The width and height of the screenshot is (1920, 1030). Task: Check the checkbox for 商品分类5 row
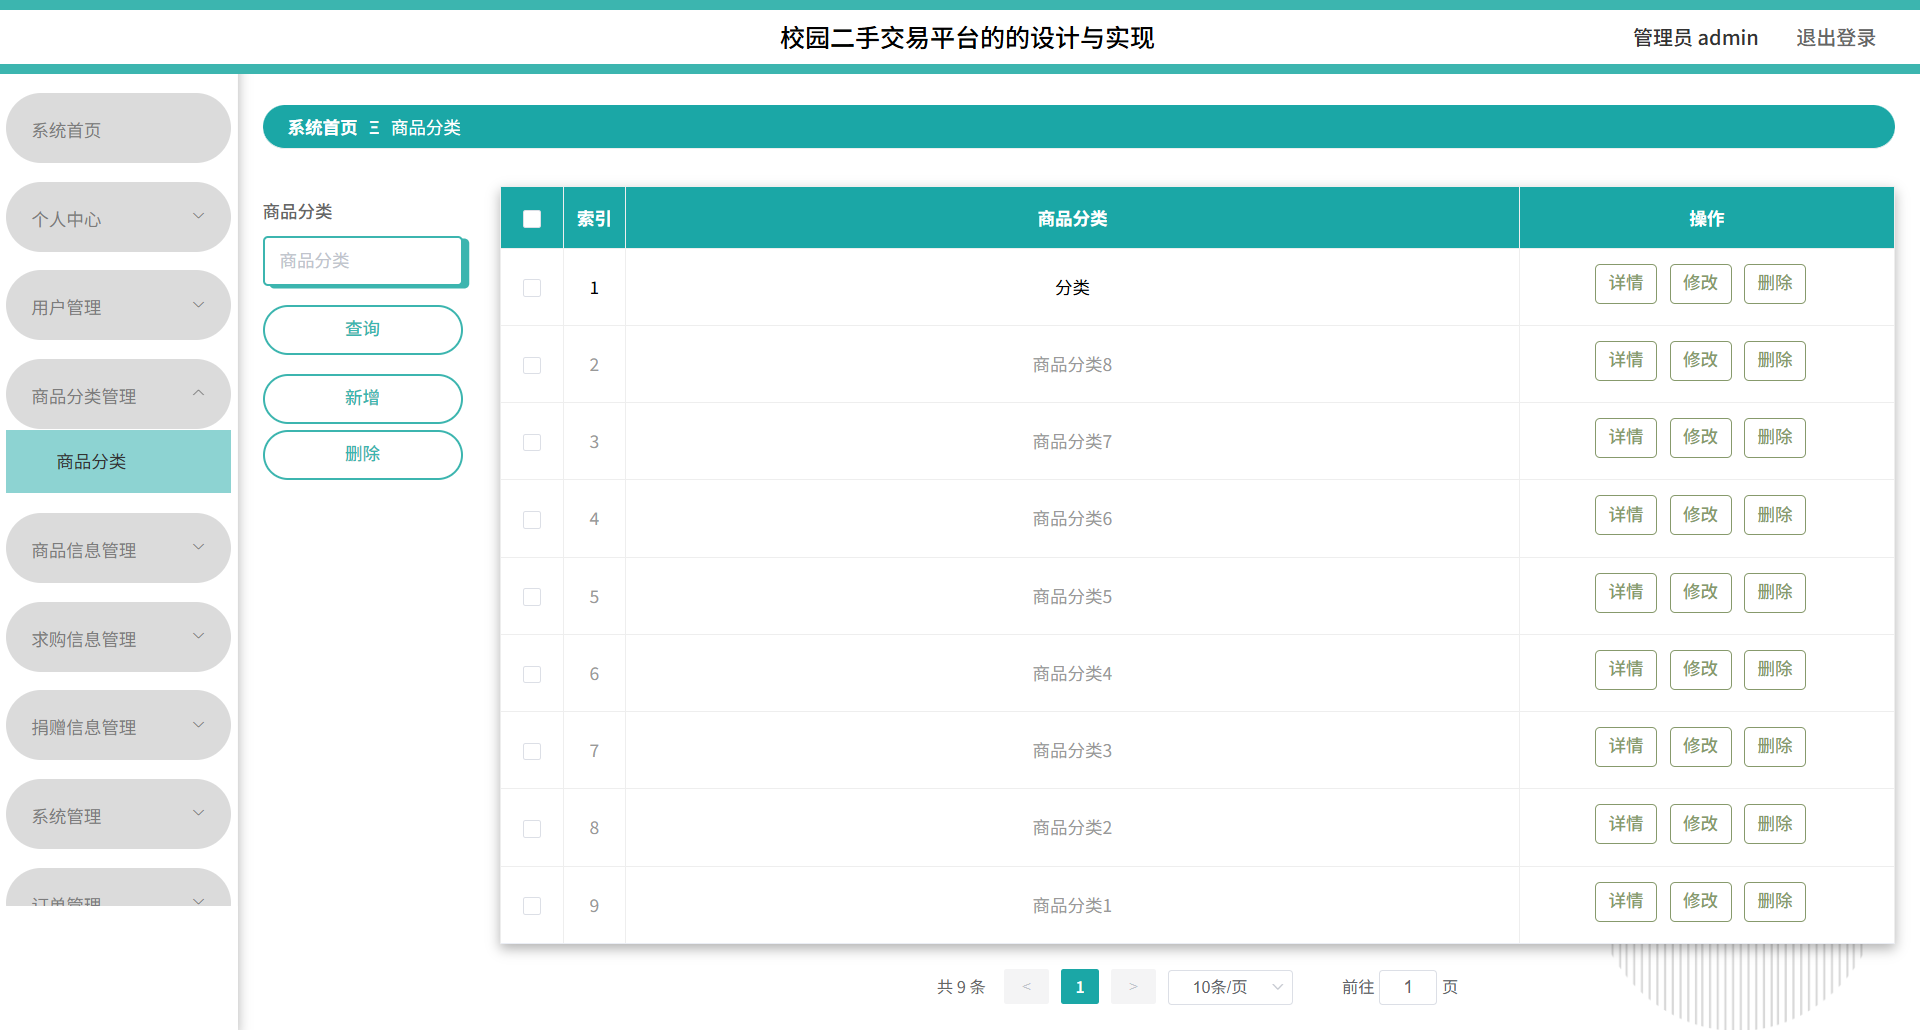(x=531, y=596)
